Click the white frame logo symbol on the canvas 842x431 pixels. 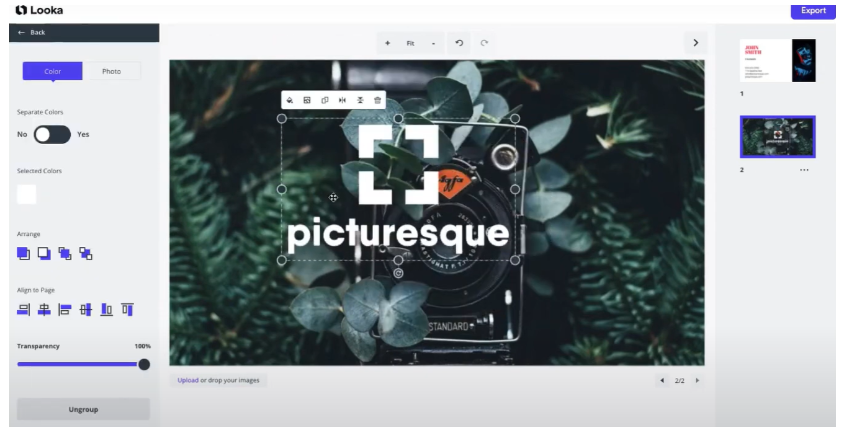click(x=398, y=164)
